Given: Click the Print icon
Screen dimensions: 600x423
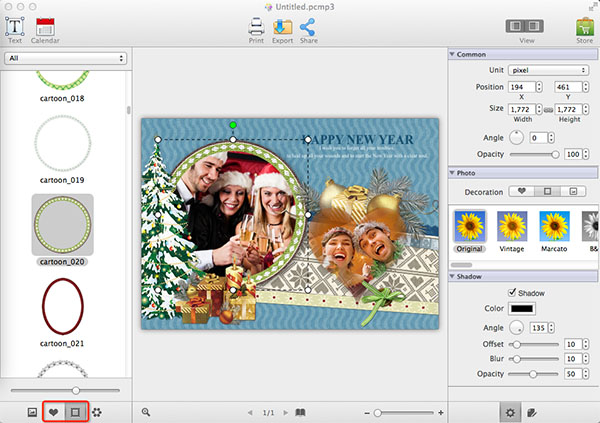Looking at the screenshot, I should click(x=257, y=27).
